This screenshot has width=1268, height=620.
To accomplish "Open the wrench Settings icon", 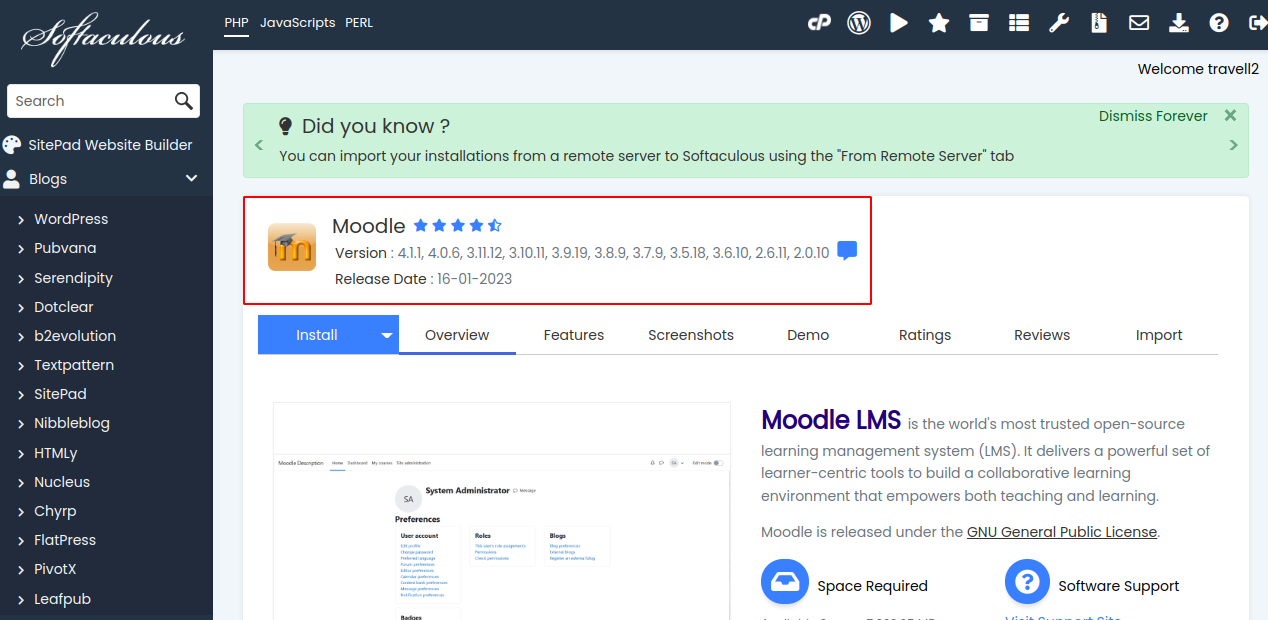I will click(x=1059, y=22).
